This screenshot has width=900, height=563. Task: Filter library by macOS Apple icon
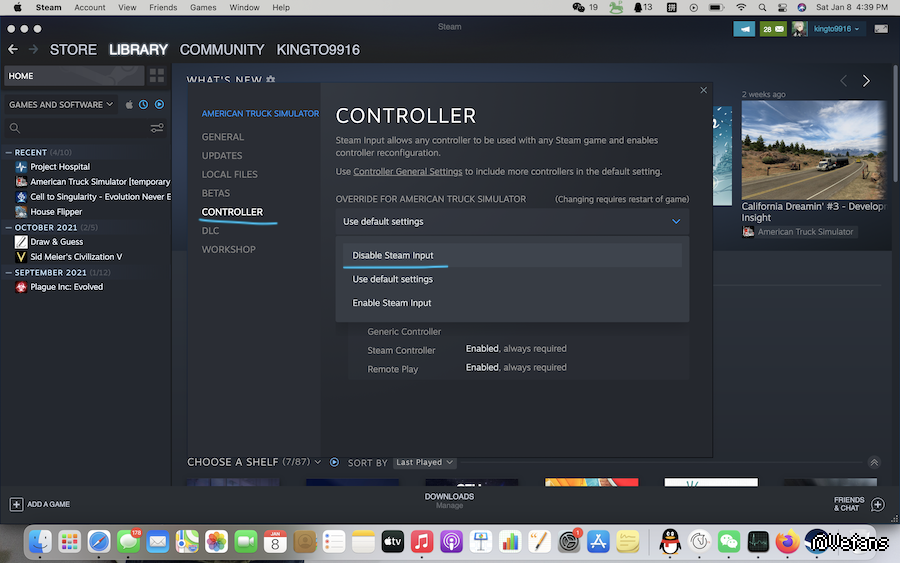click(x=129, y=104)
